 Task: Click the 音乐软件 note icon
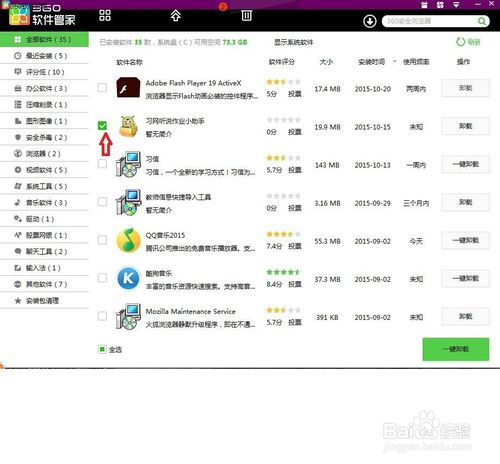point(18,203)
